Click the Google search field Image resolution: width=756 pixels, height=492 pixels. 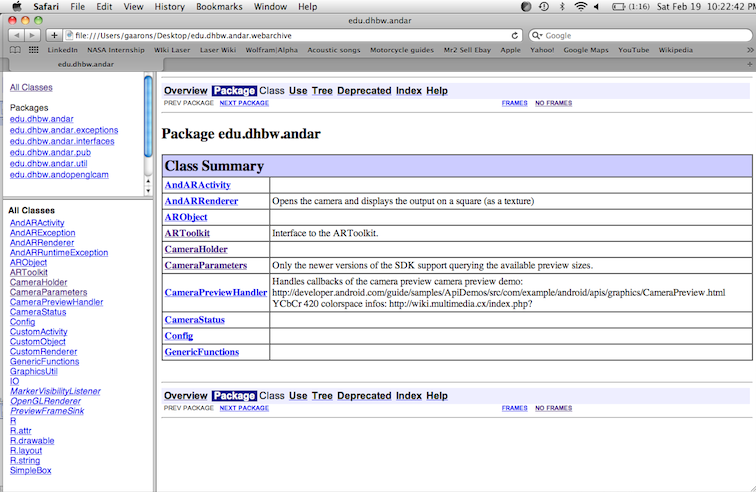point(640,35)
